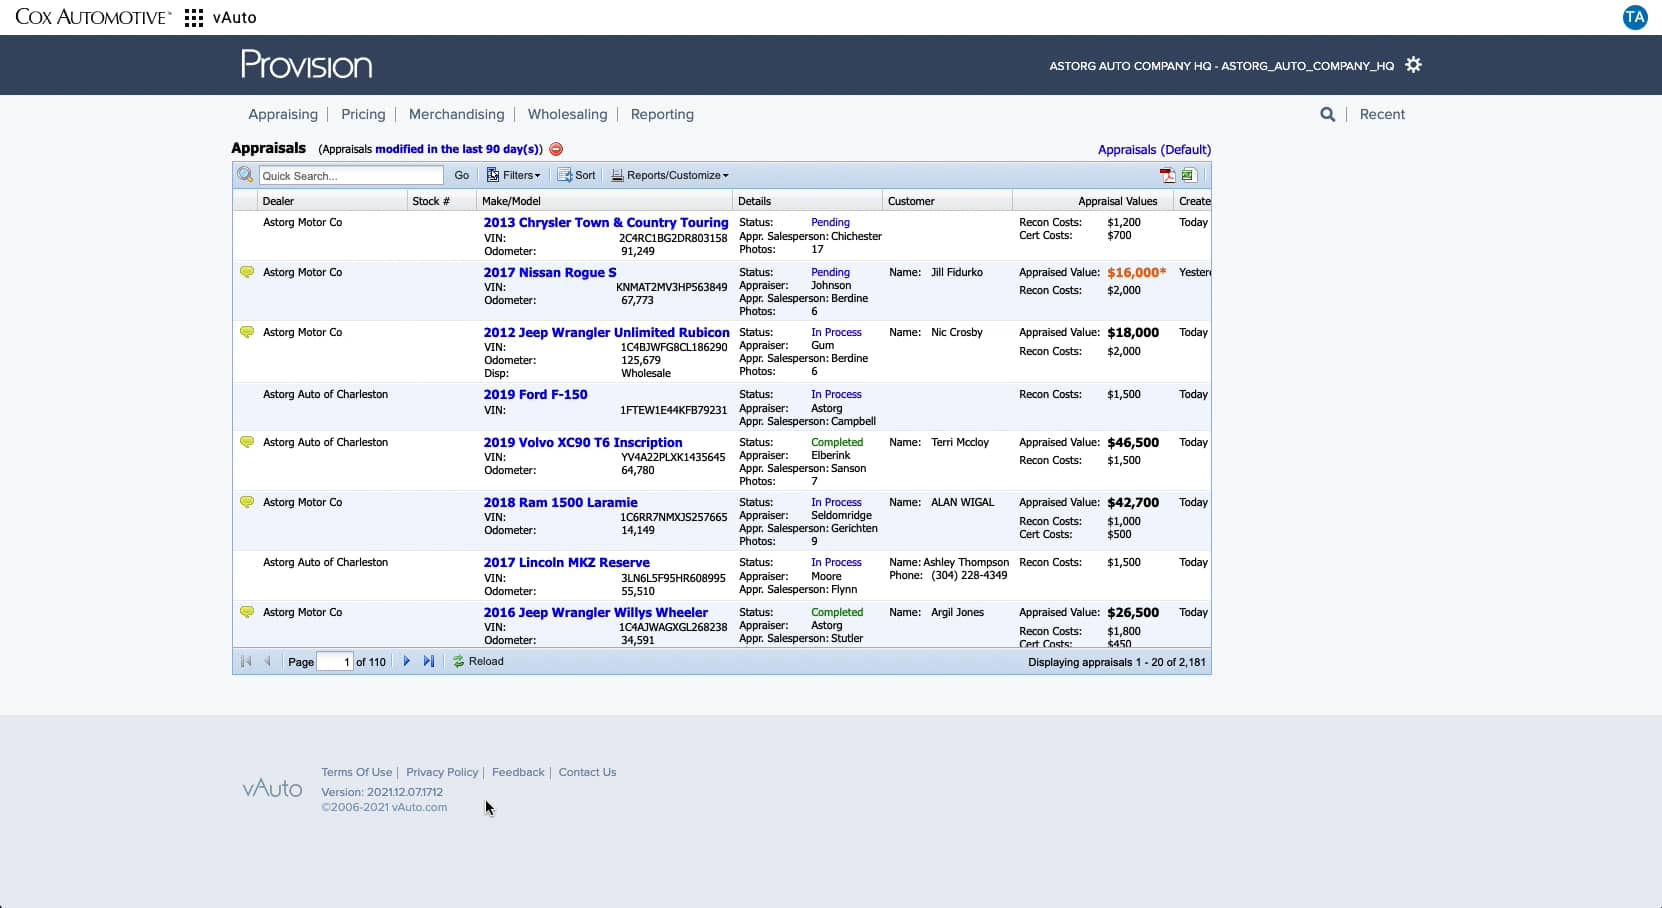
Task: Open the 2019 Volvo XC90 T6 Inscription appraisal
Action: (x=583, y=443)
